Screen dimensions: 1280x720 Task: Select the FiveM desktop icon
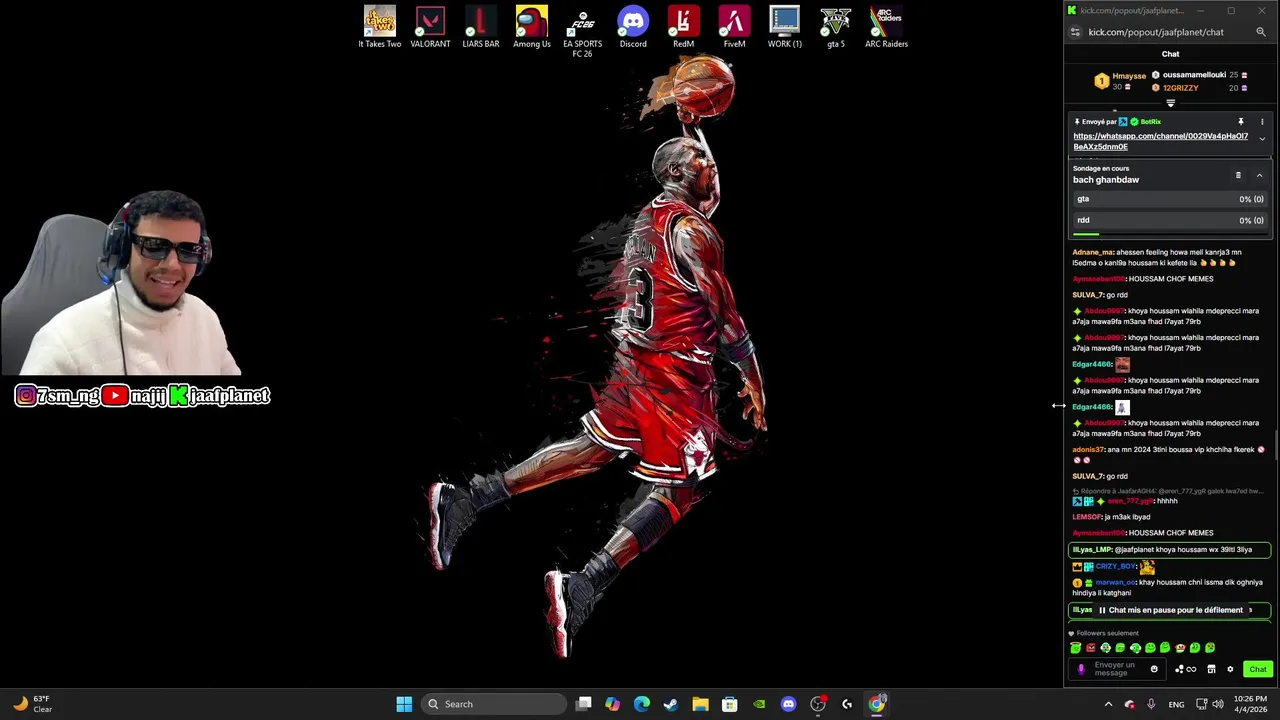pyautogui.click(x=735, y=27)
